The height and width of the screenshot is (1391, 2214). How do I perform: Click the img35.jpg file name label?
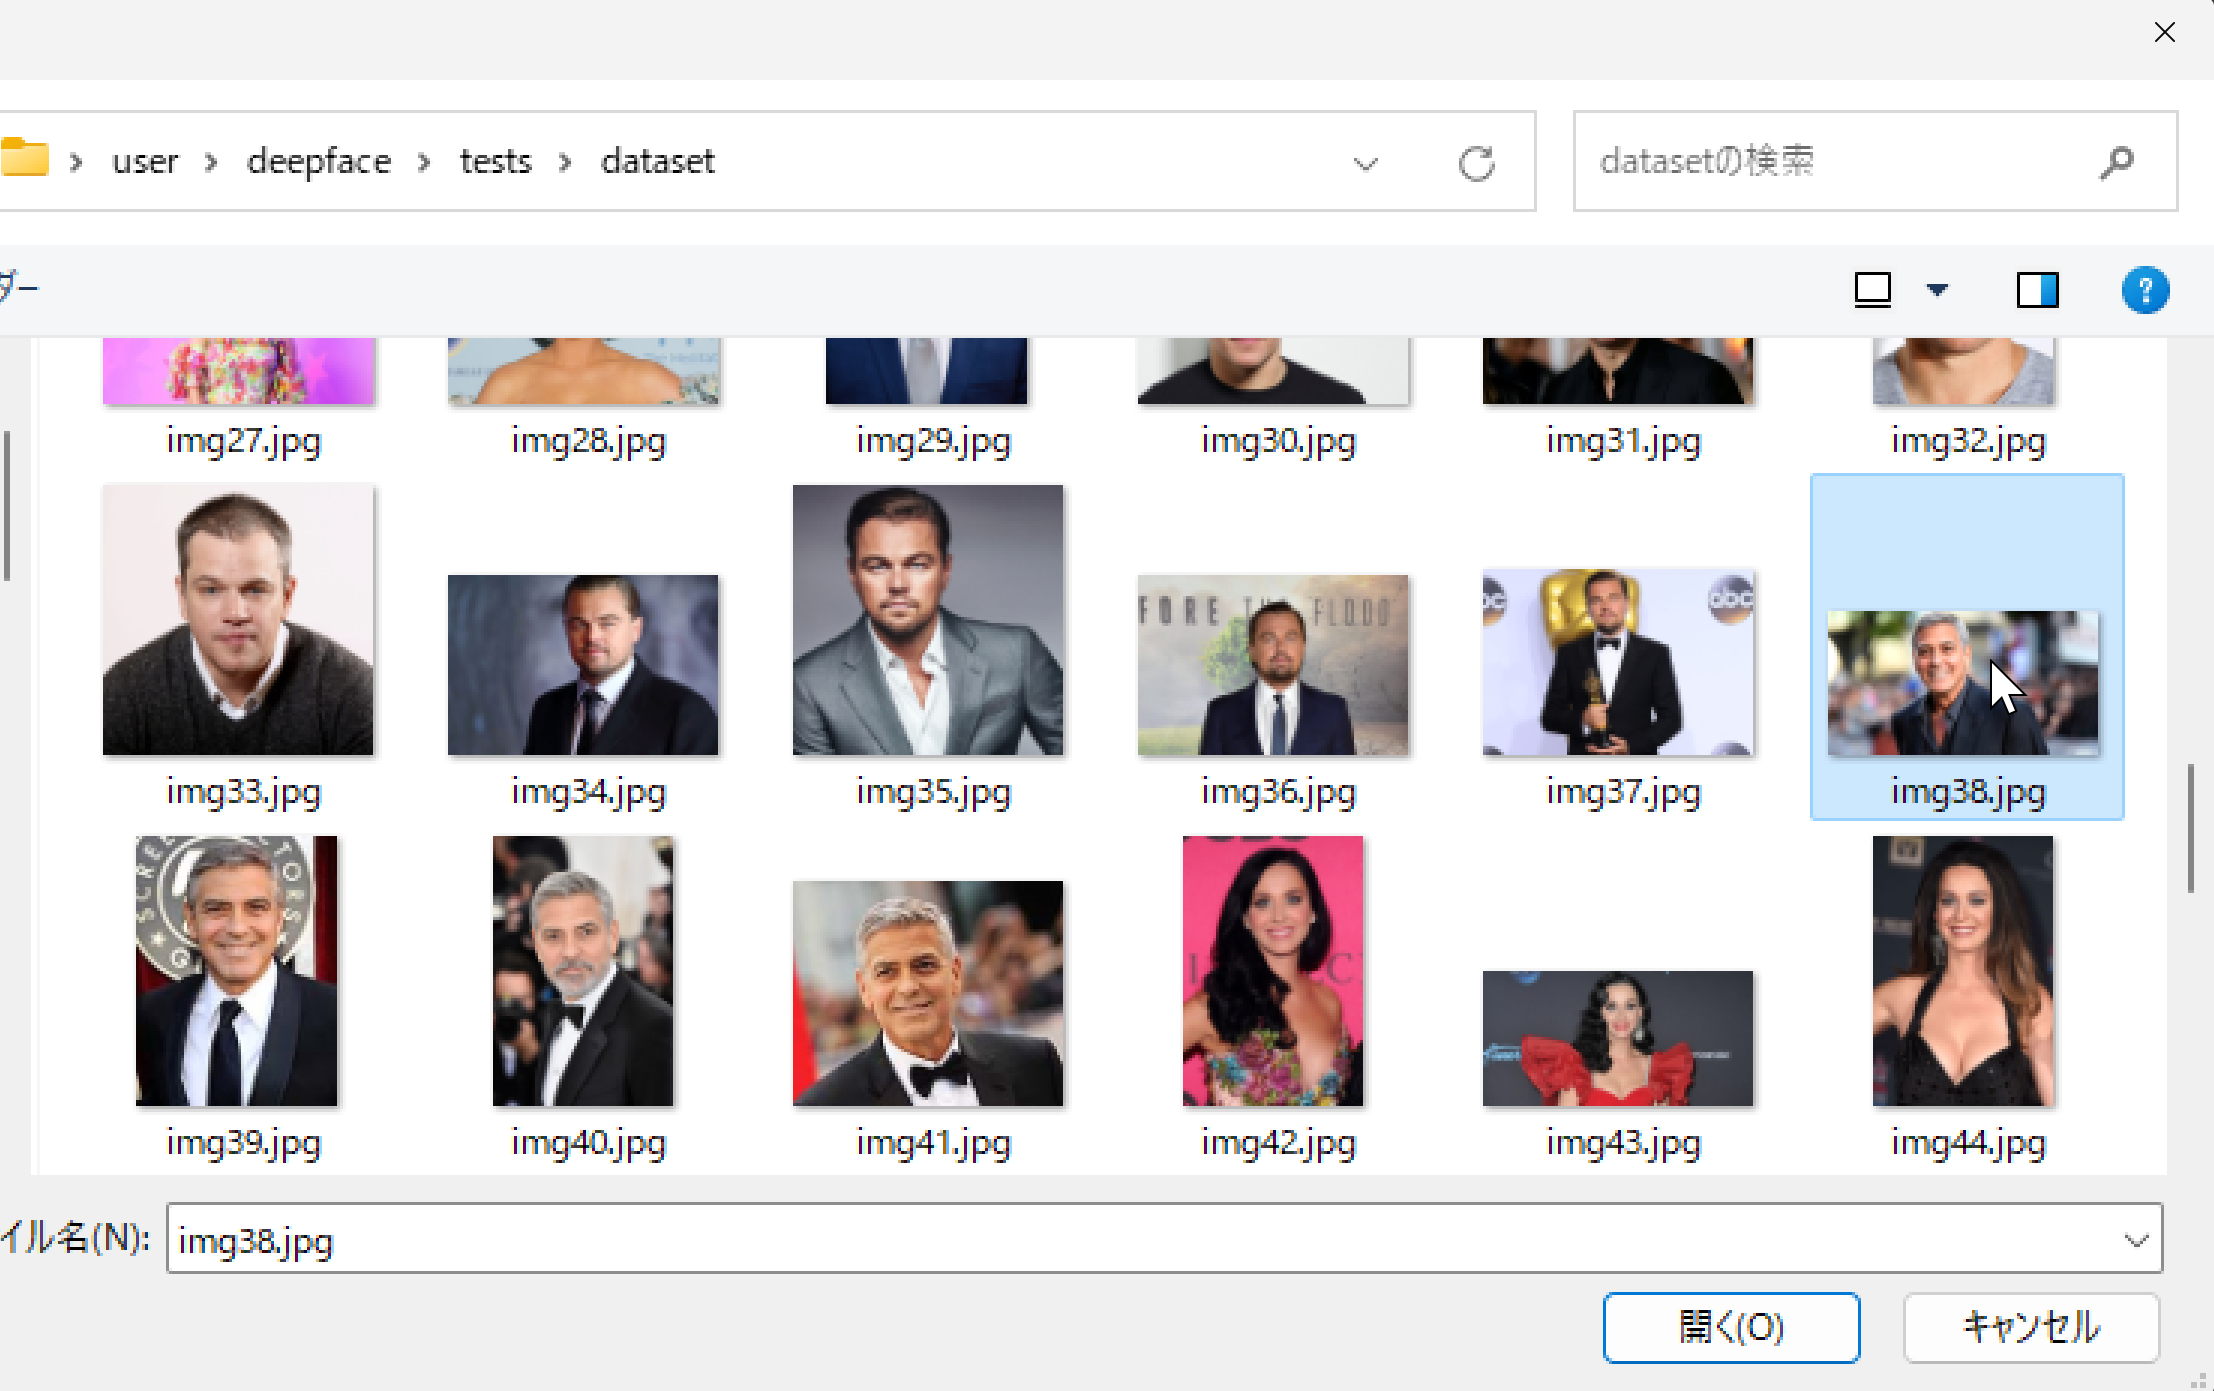click(x=933, y=793)
